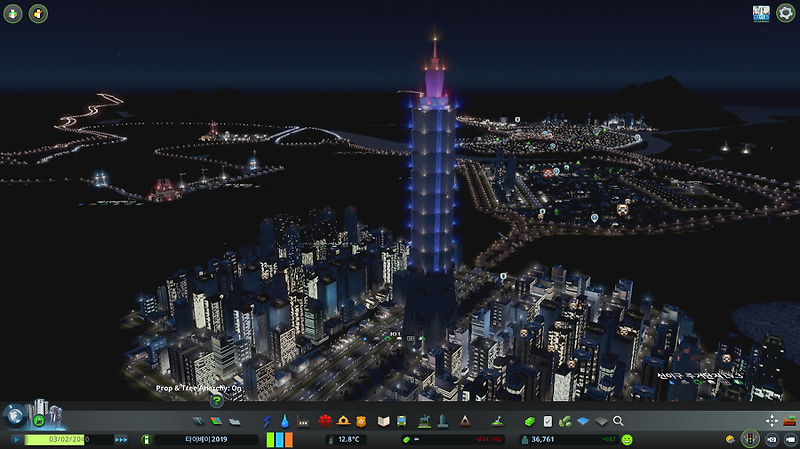The height and width of the screenshot is (449, 800).
Task: Toggle the game pause/play button
Action: (16, 439)
